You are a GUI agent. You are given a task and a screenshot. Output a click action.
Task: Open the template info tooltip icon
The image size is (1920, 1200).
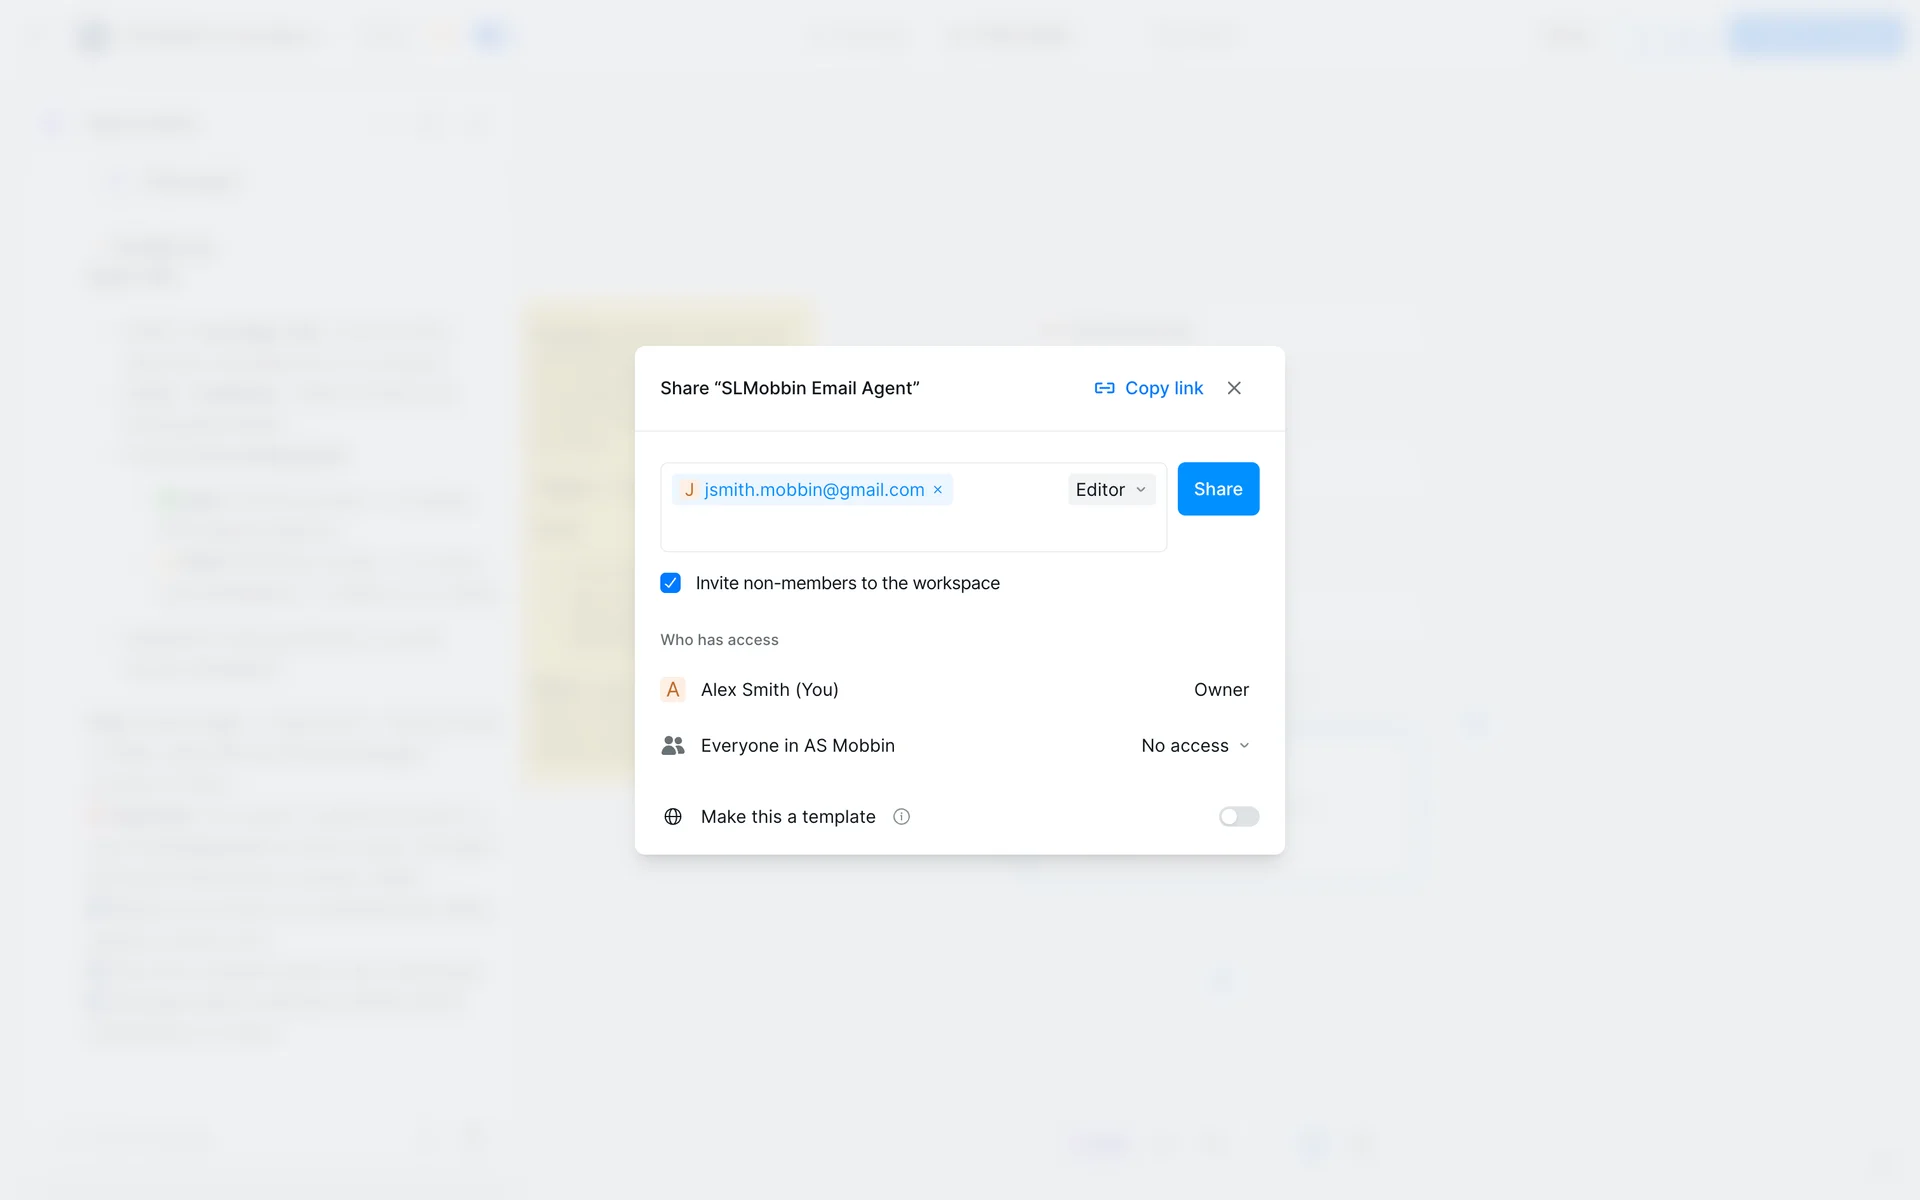pyautogui.click(x=901, y=817)
